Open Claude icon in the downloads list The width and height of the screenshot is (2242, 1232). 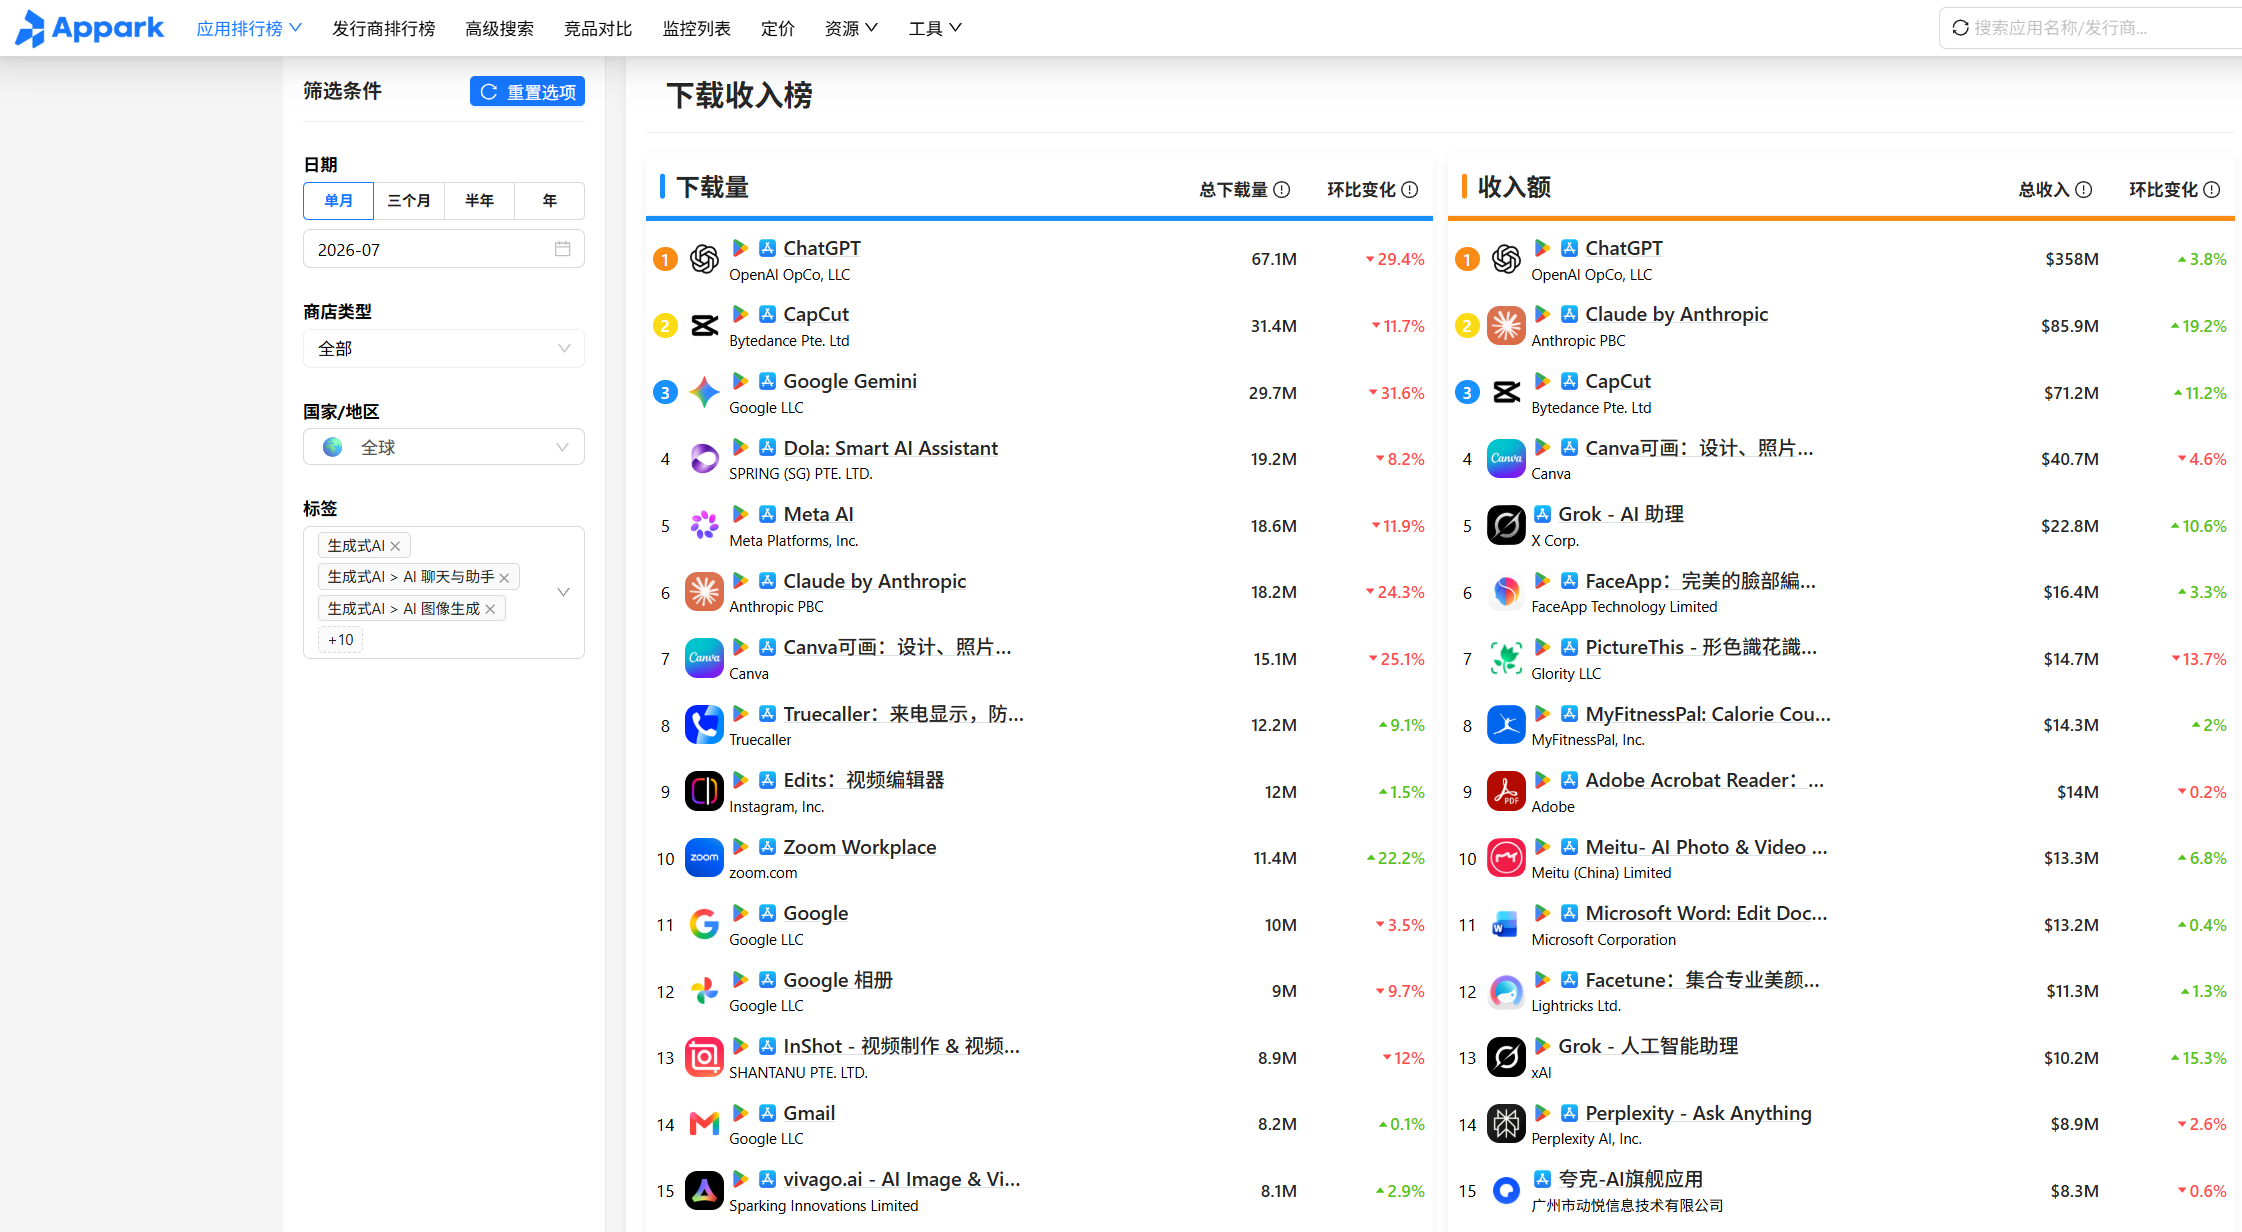click(x=704, y=592)
